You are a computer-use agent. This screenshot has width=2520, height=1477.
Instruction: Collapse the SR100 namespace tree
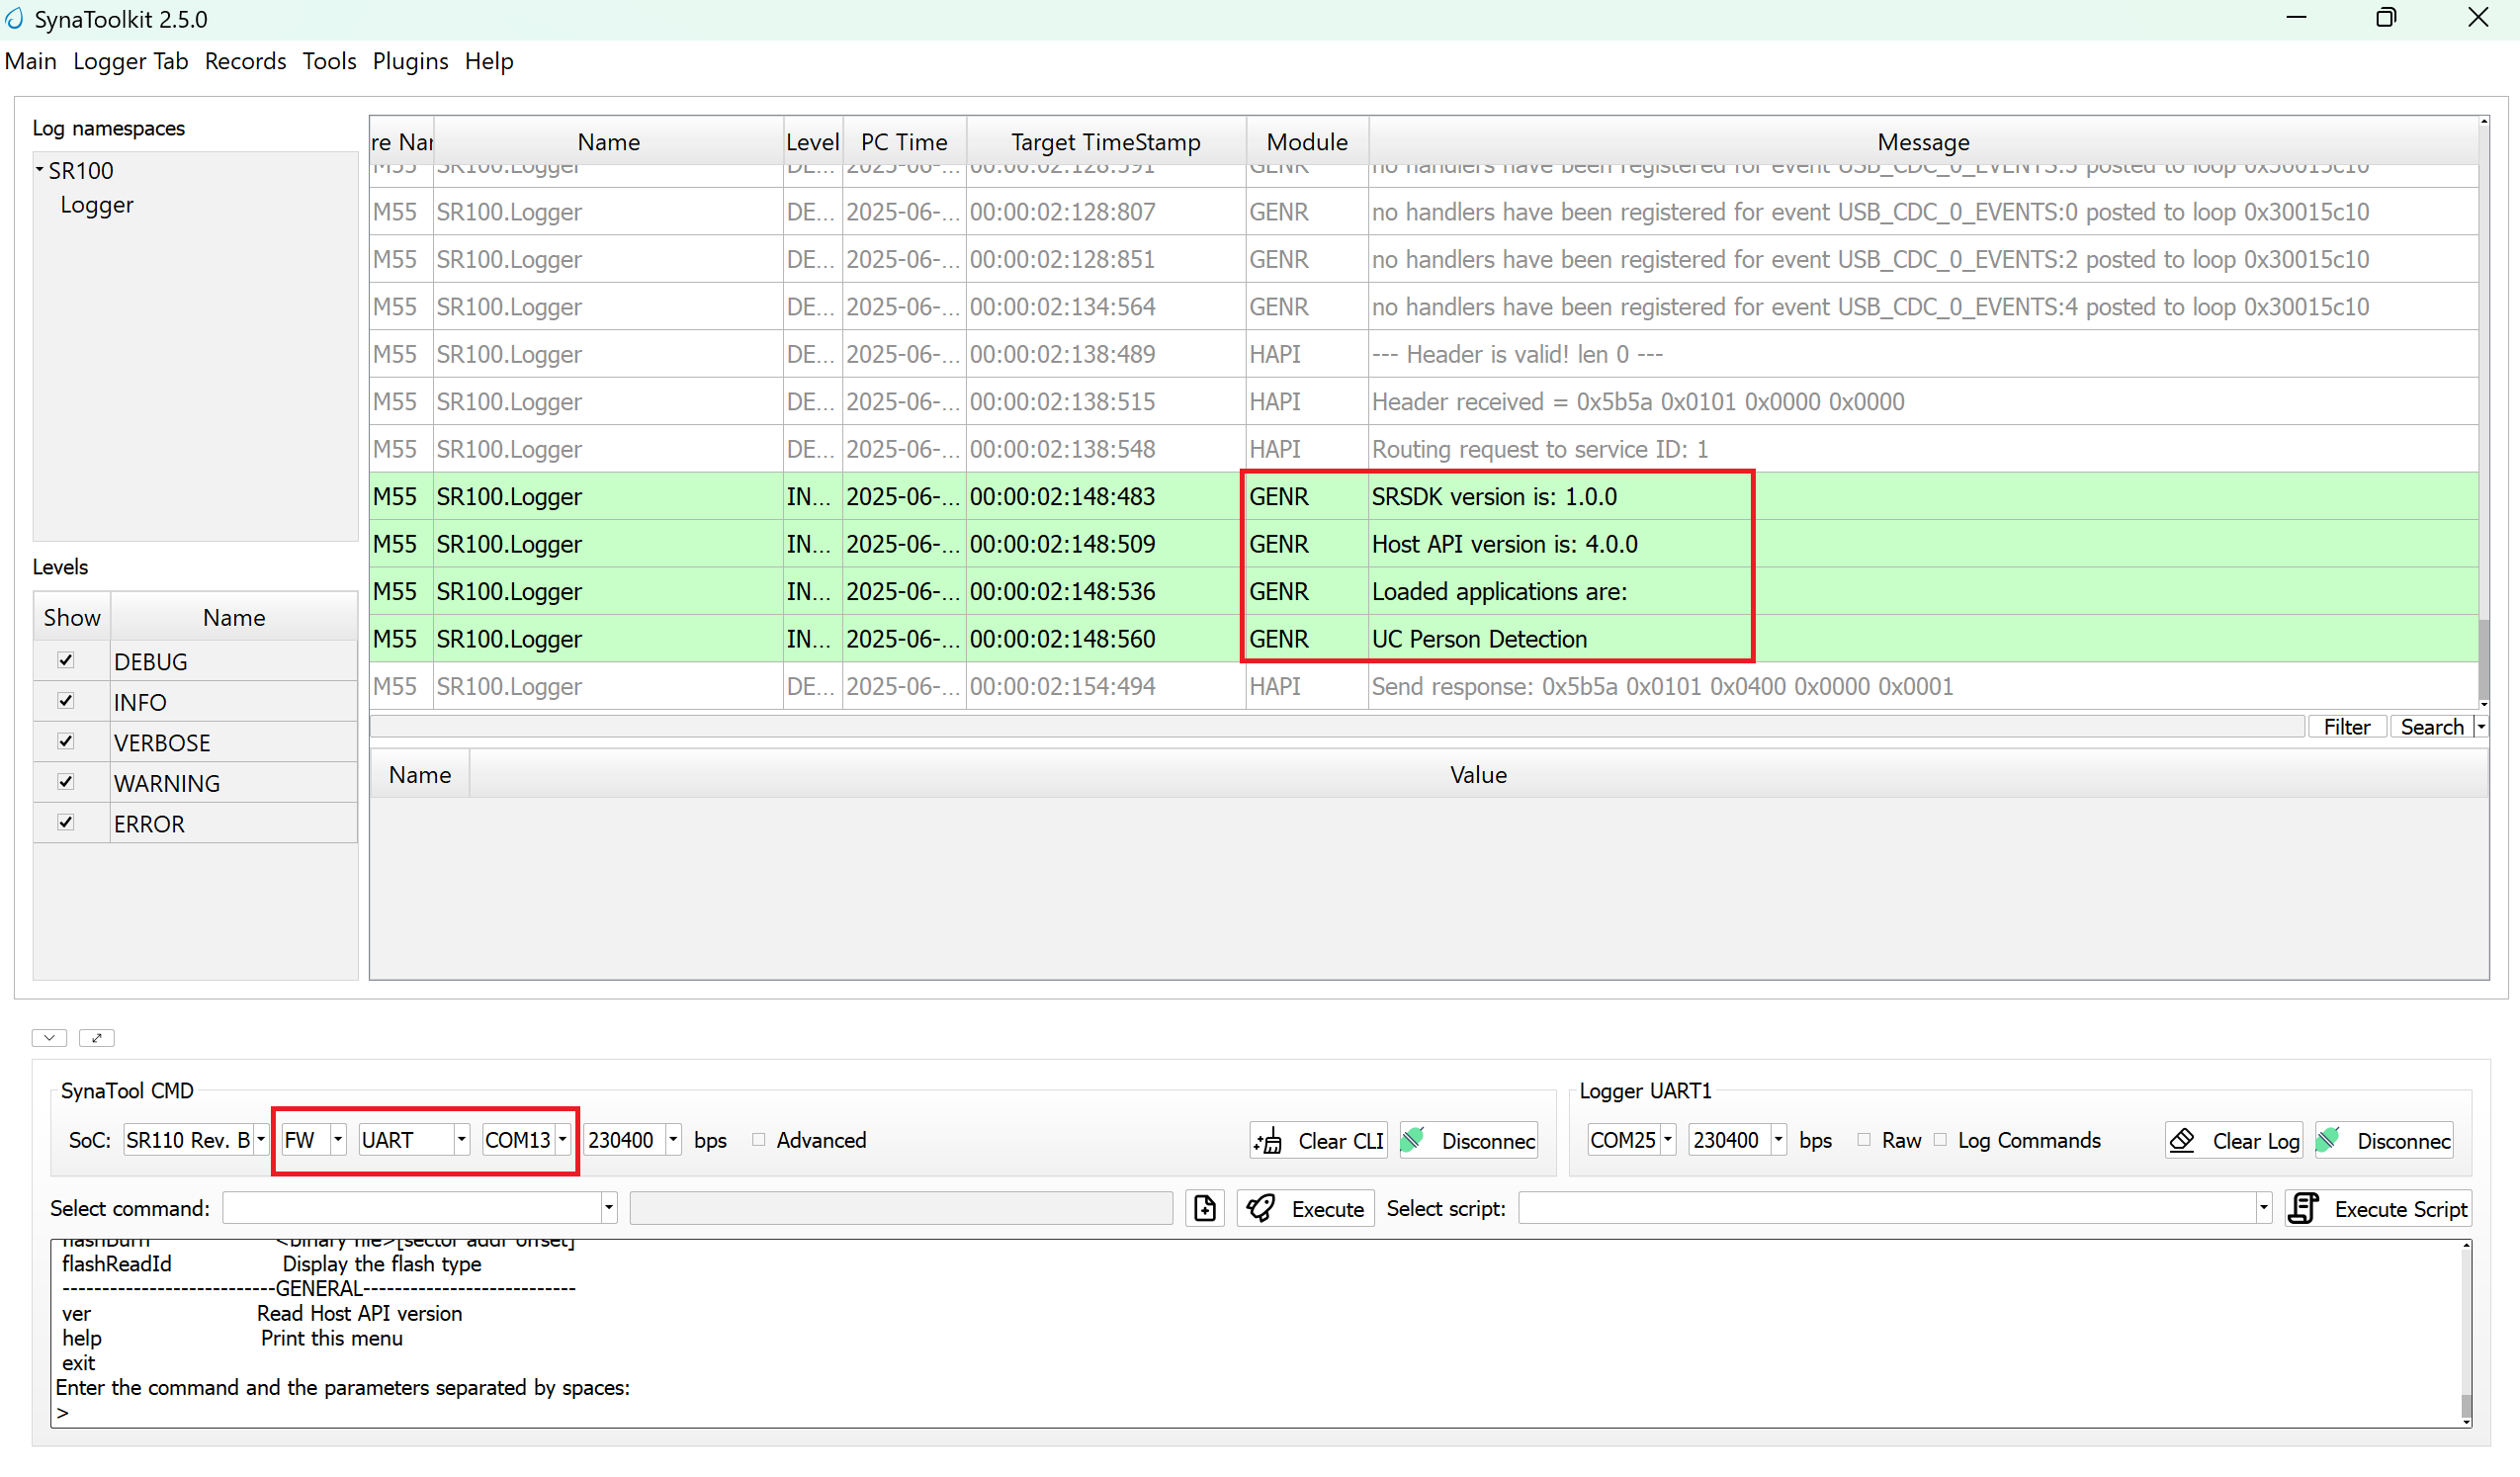coord(39,168)
